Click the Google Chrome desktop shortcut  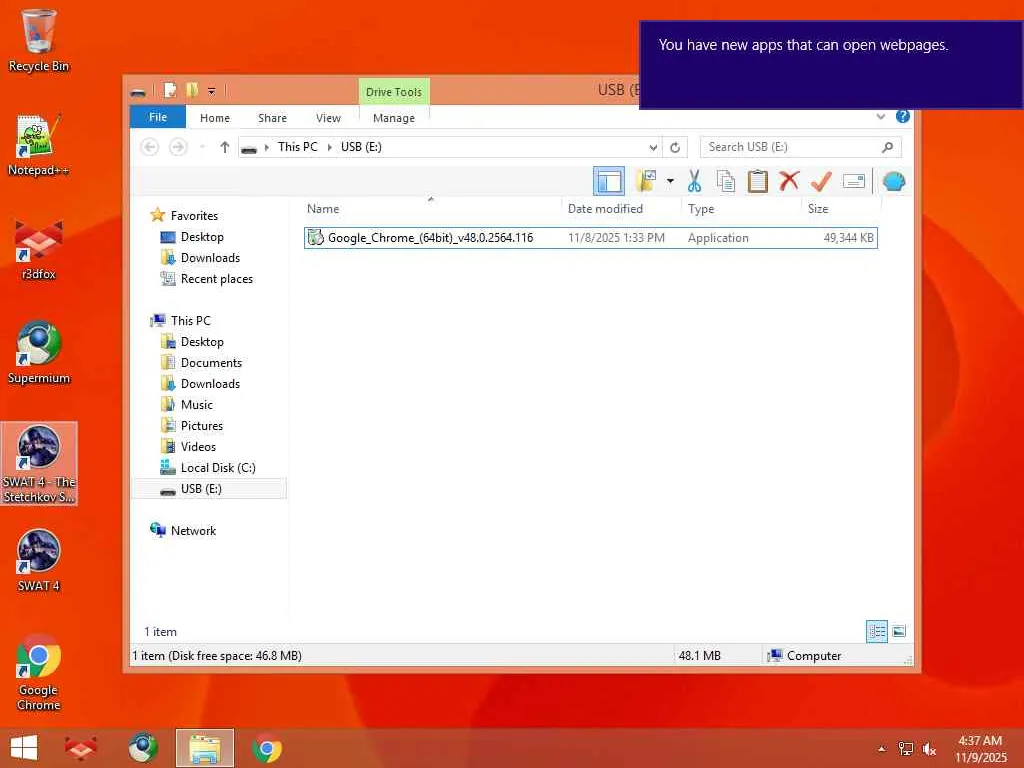(39, 673)
